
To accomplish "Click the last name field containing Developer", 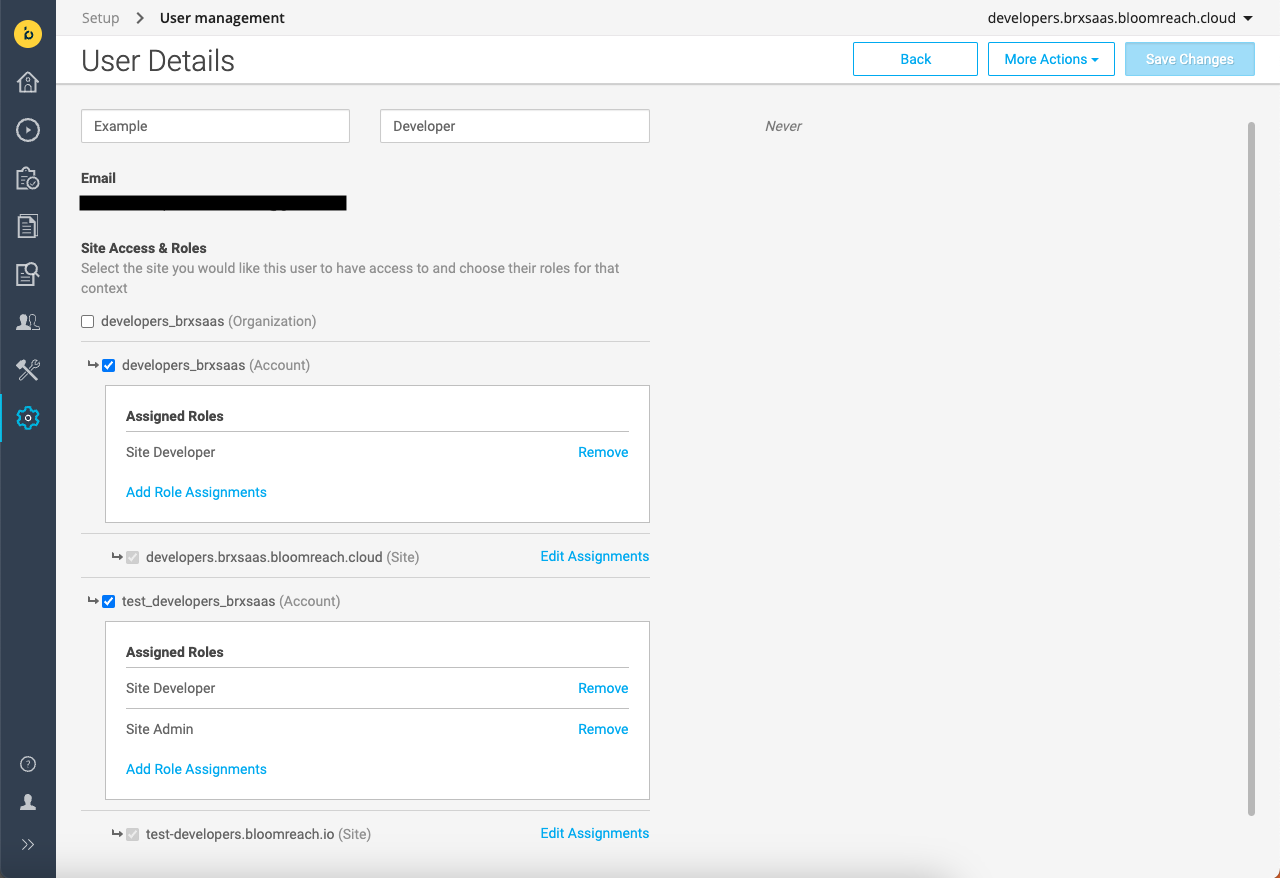I will pyautogui.click(x=515, y=126).
